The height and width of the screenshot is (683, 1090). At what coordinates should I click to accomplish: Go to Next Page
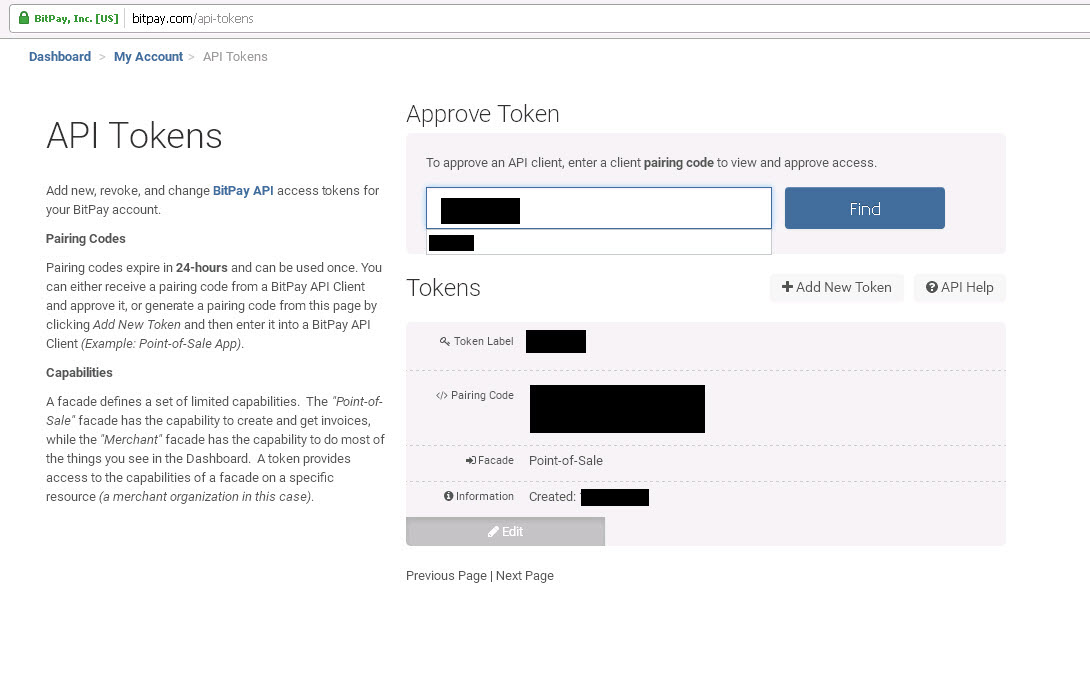525,575
